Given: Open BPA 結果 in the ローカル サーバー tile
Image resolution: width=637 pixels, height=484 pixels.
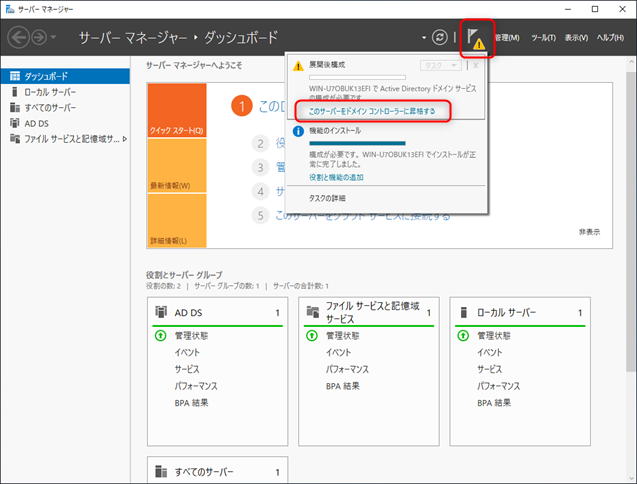Looking at the screenshot, I should click(494, 403).
